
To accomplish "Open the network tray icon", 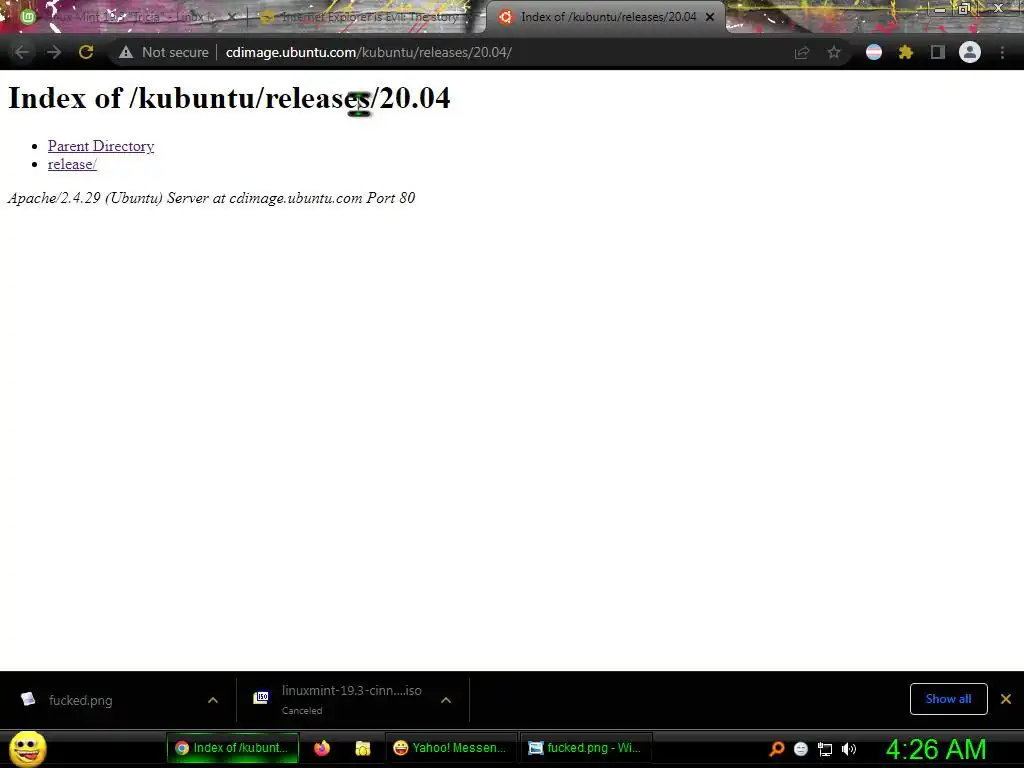I will tap(825, 749).
